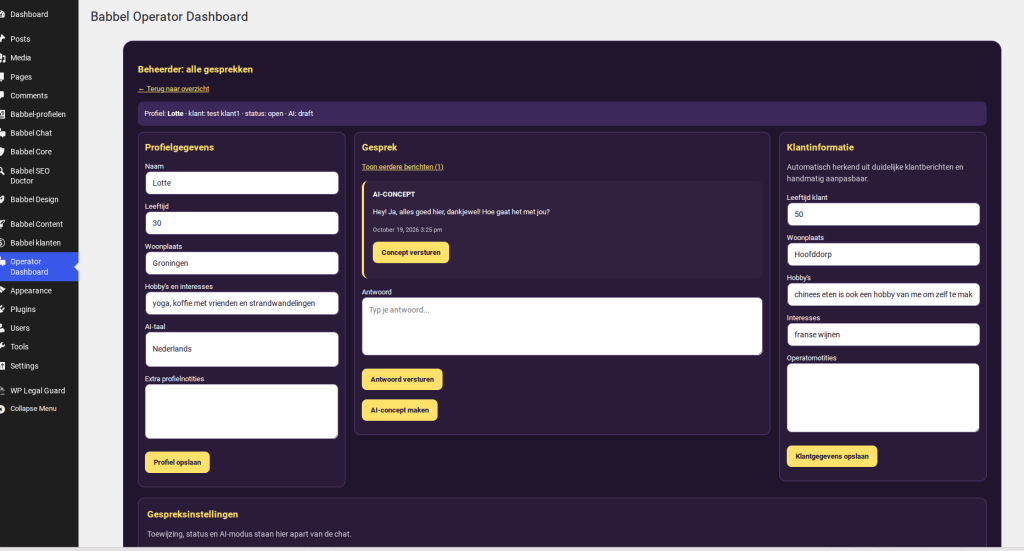Image resolution: width=1024 pixels, height=551 pixels.
Task: Click the Dashboard sidebar icon
Action: coord(3,14)
